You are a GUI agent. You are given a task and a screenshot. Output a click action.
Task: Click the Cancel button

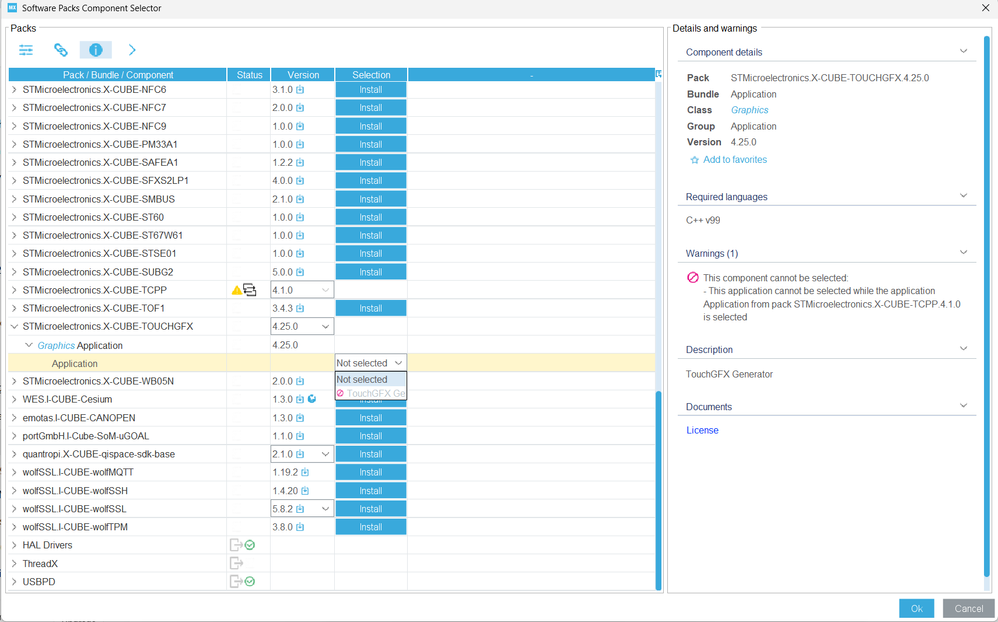[968, 609]
